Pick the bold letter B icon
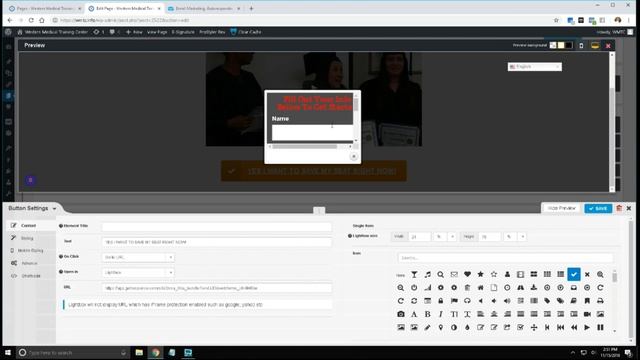Screen dimensions: 640x360 [427, 314]
